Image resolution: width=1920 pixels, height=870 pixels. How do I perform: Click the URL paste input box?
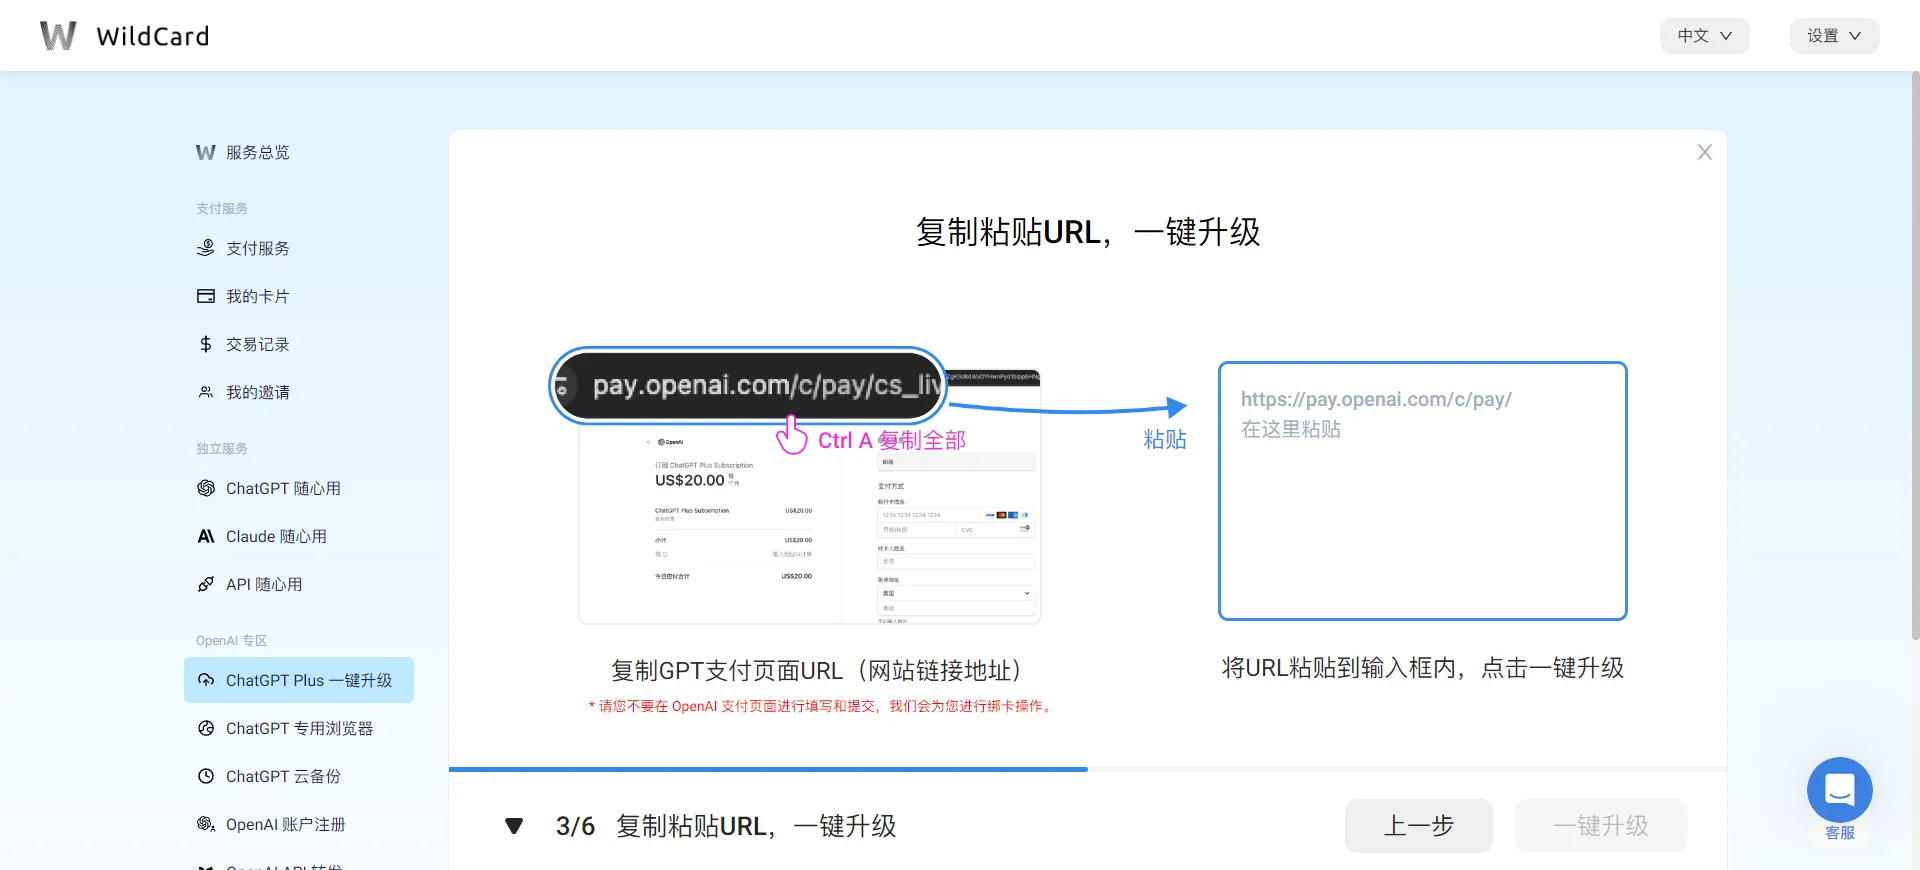1422,491
